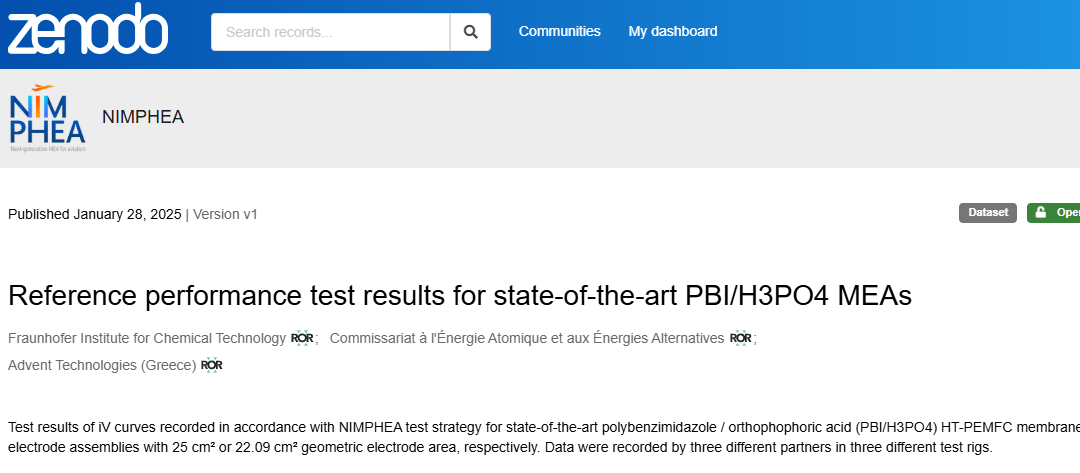Open ROR icon next to Commissariat à l'Énergie Atomique
The height and width of the screenshot is (473, 1080).
(740, 338)
